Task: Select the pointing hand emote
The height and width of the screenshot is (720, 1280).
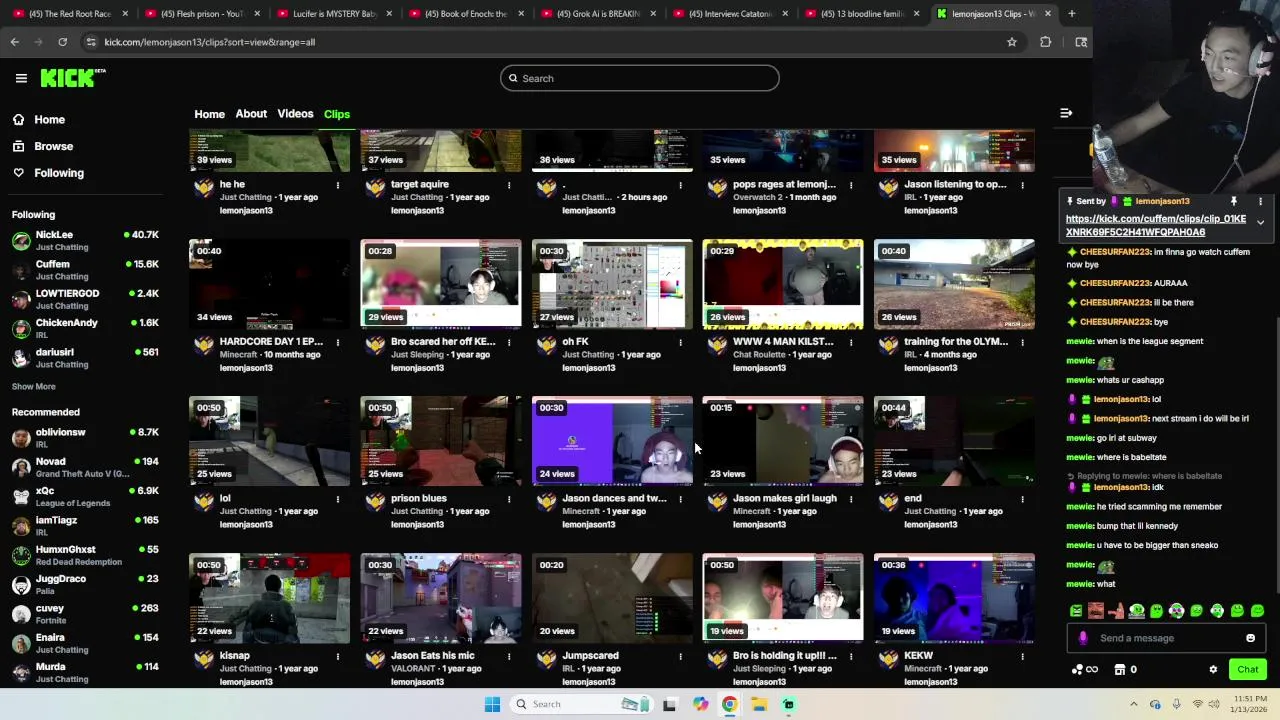Action: [1116, 610]
